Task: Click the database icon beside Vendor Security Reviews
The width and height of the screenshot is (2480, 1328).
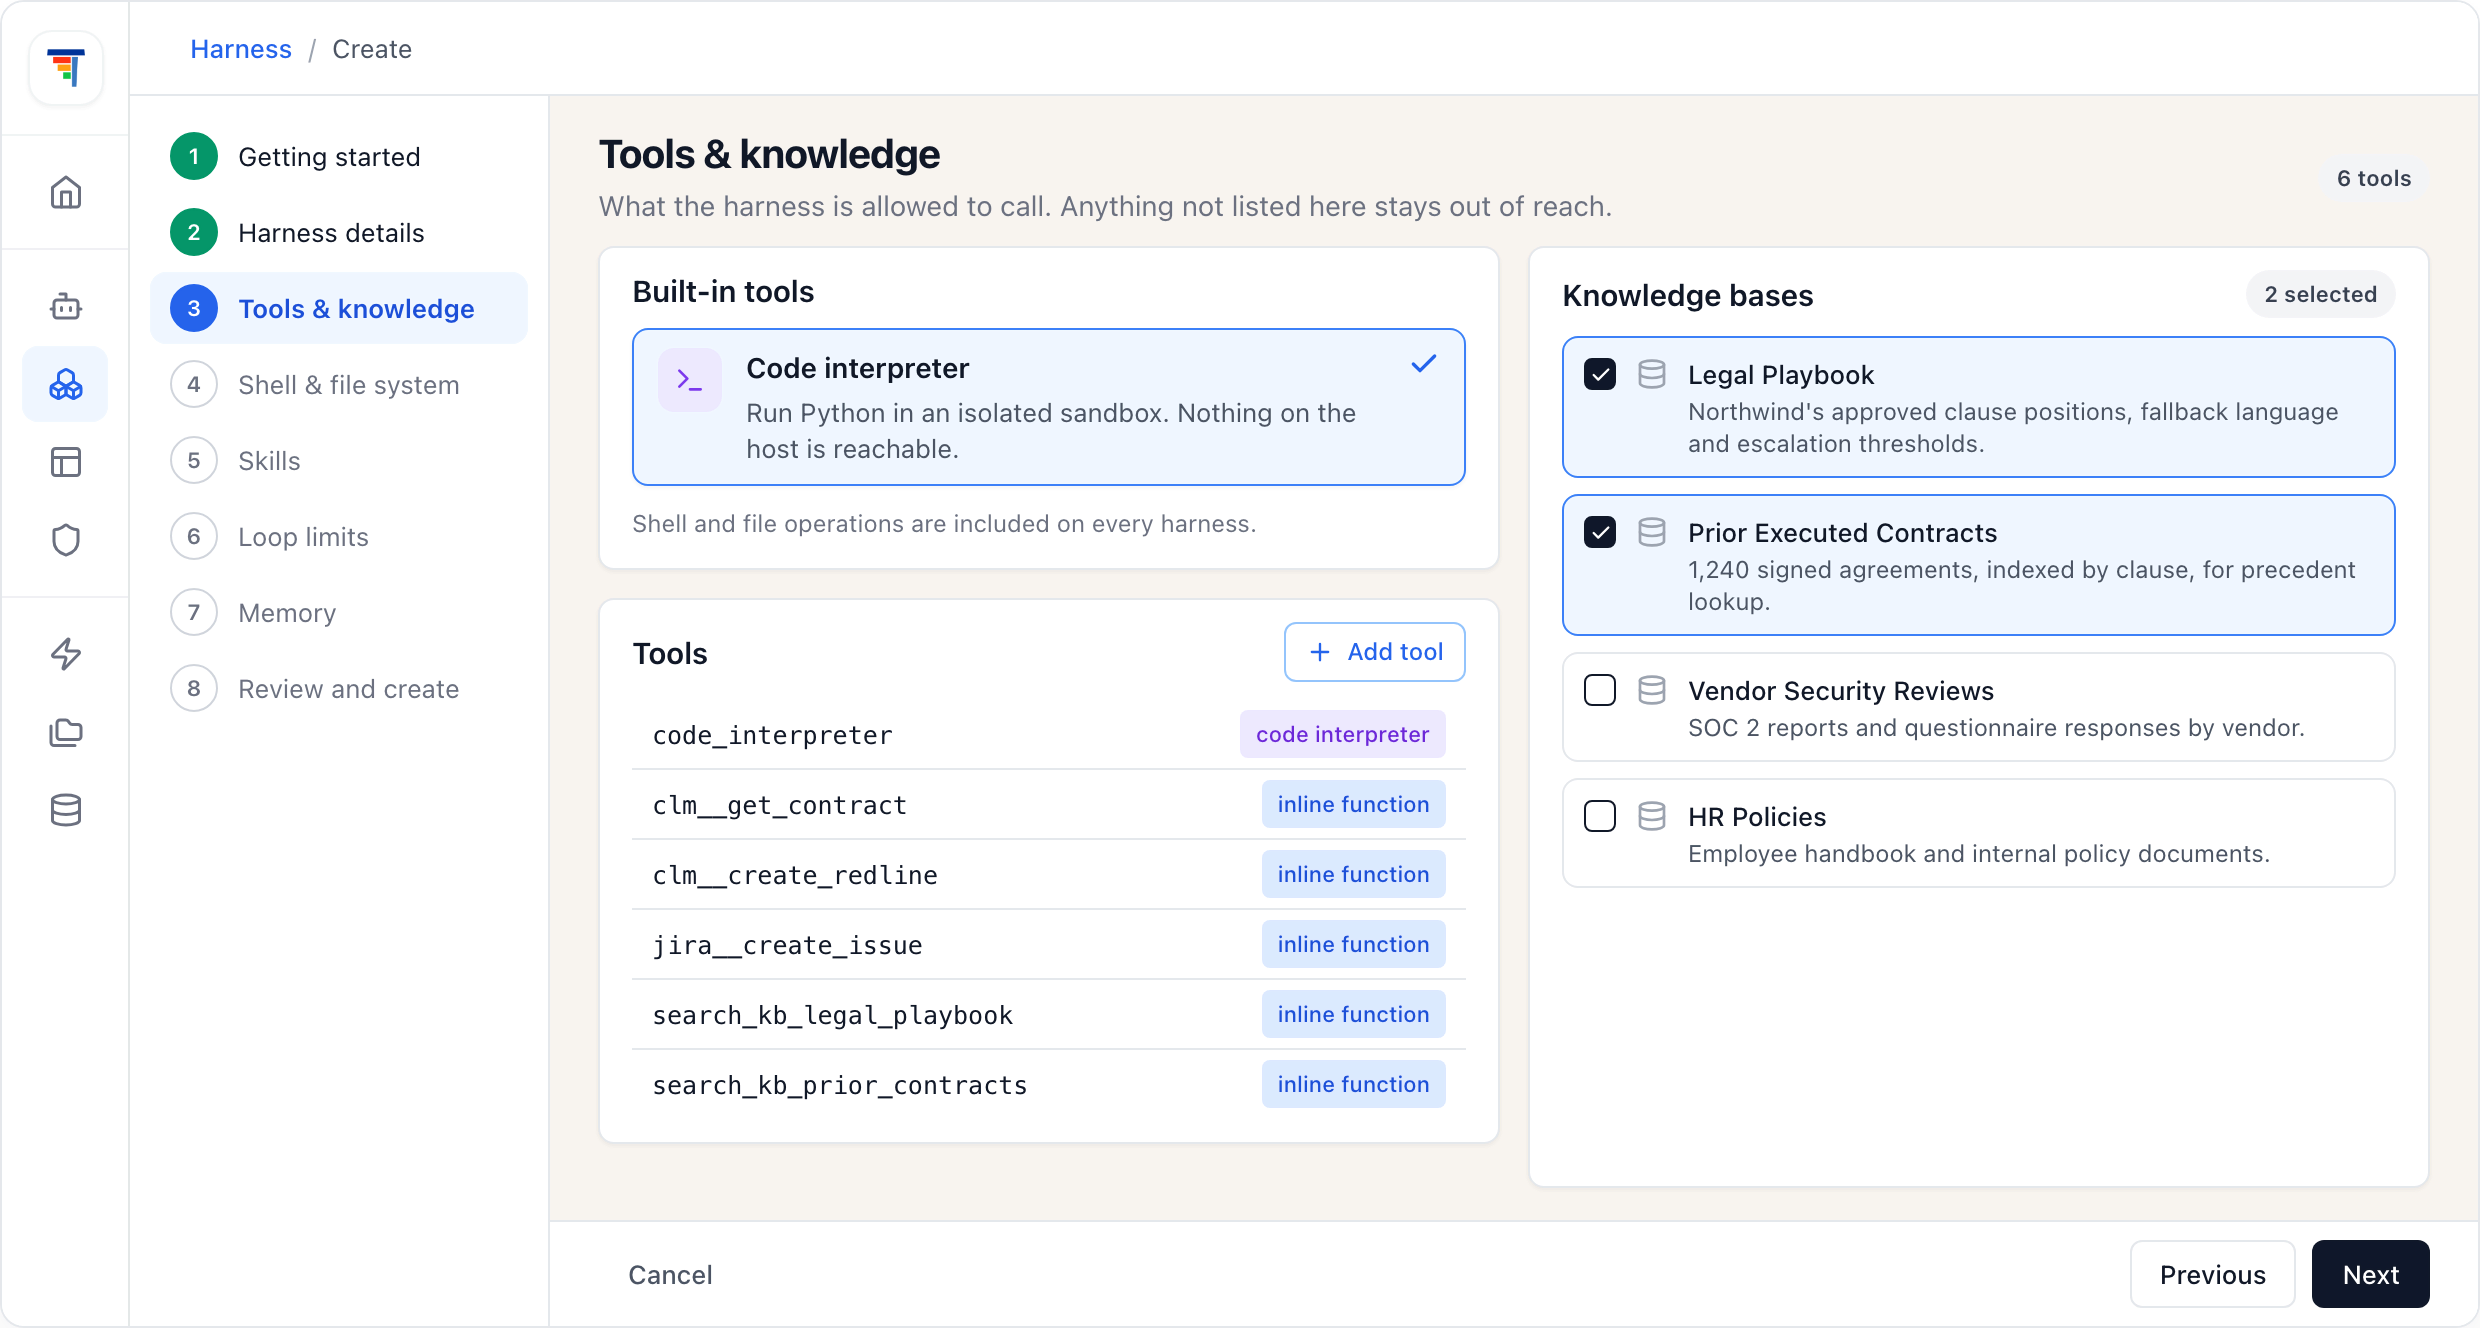Action: (1652, 690)
